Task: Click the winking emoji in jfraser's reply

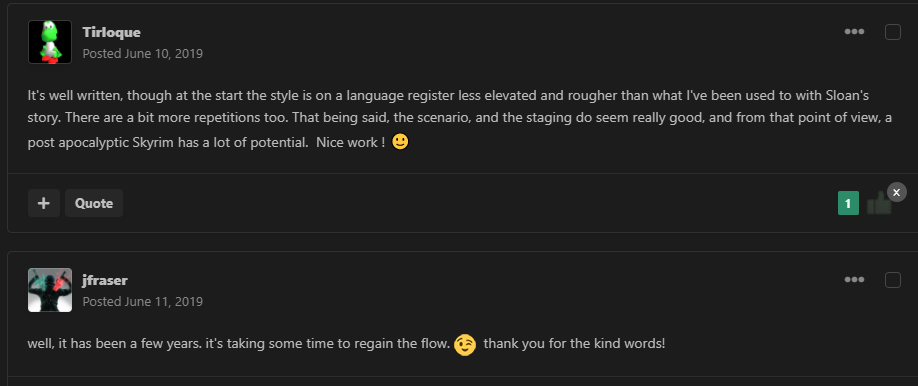Action: click(465, 344)
